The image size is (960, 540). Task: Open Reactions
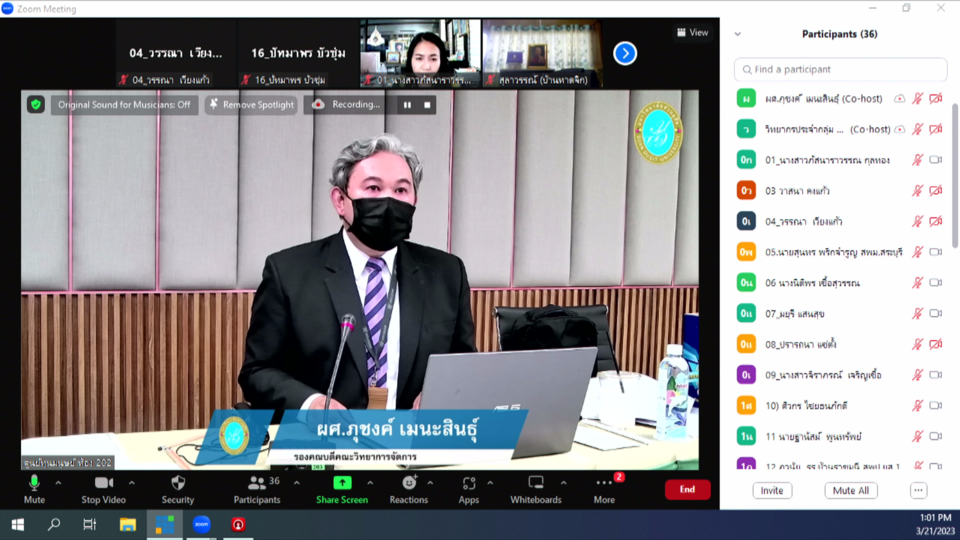408,489
